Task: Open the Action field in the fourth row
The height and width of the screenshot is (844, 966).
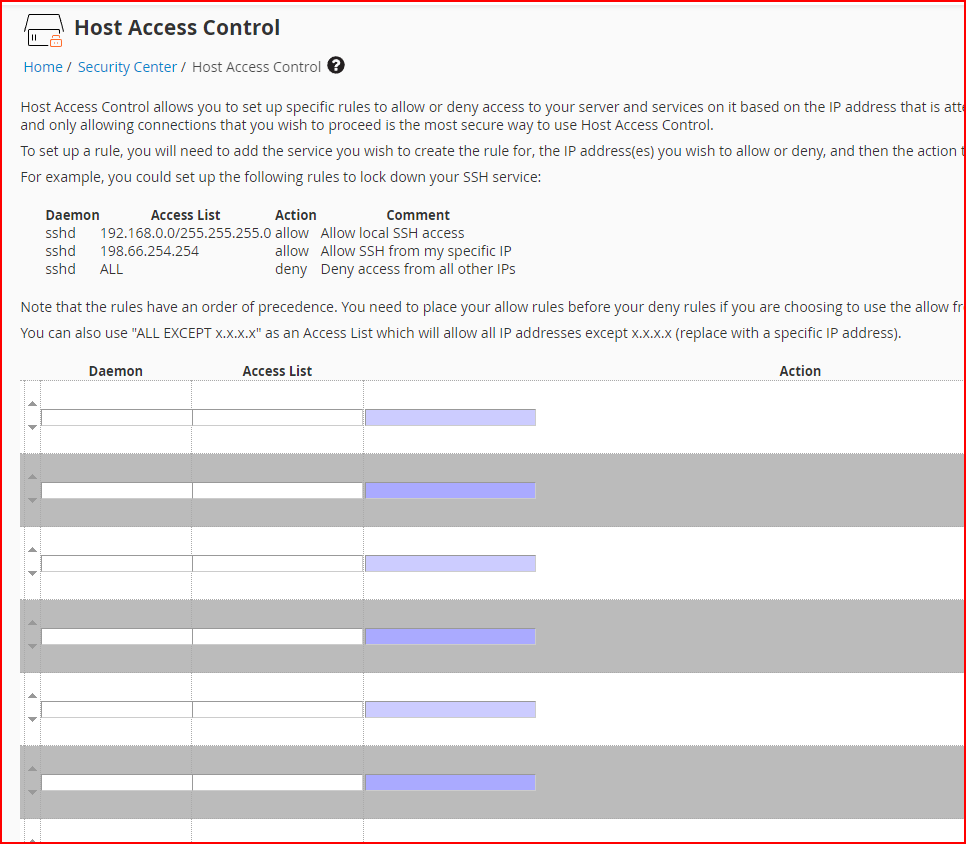Action: 450,637
